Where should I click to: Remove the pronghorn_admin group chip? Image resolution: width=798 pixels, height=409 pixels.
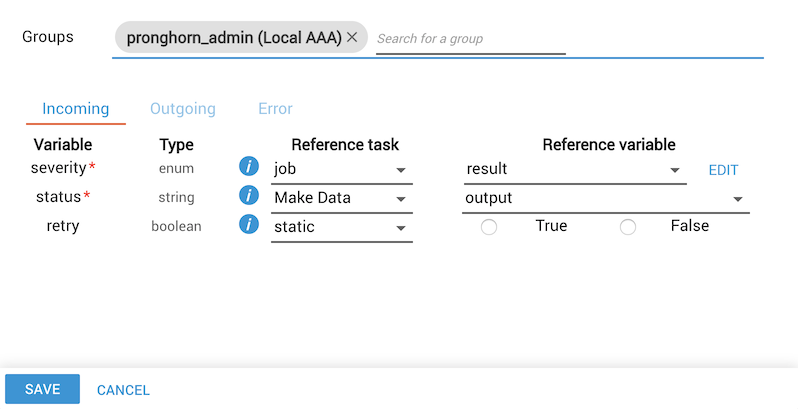coord(352,38)
